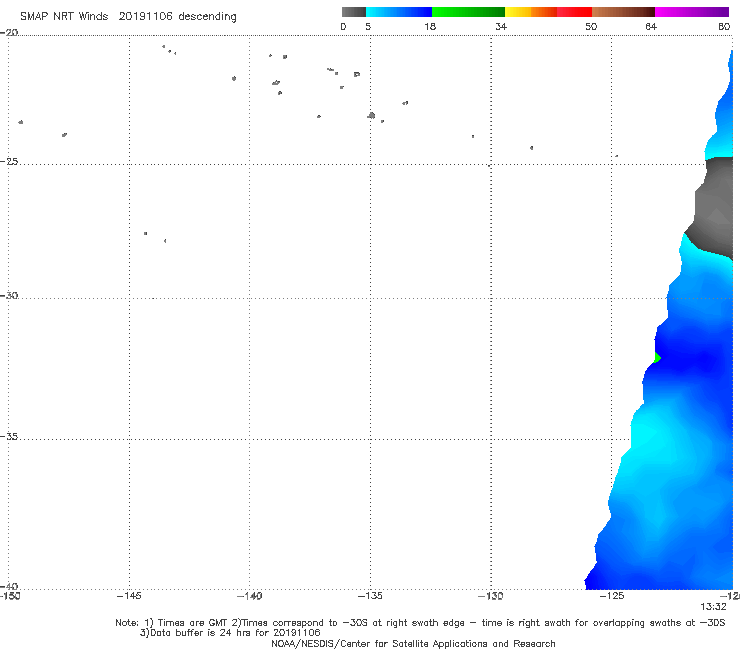Click the color bar label '50'
The image size is (740, 650).
[591, 26]
